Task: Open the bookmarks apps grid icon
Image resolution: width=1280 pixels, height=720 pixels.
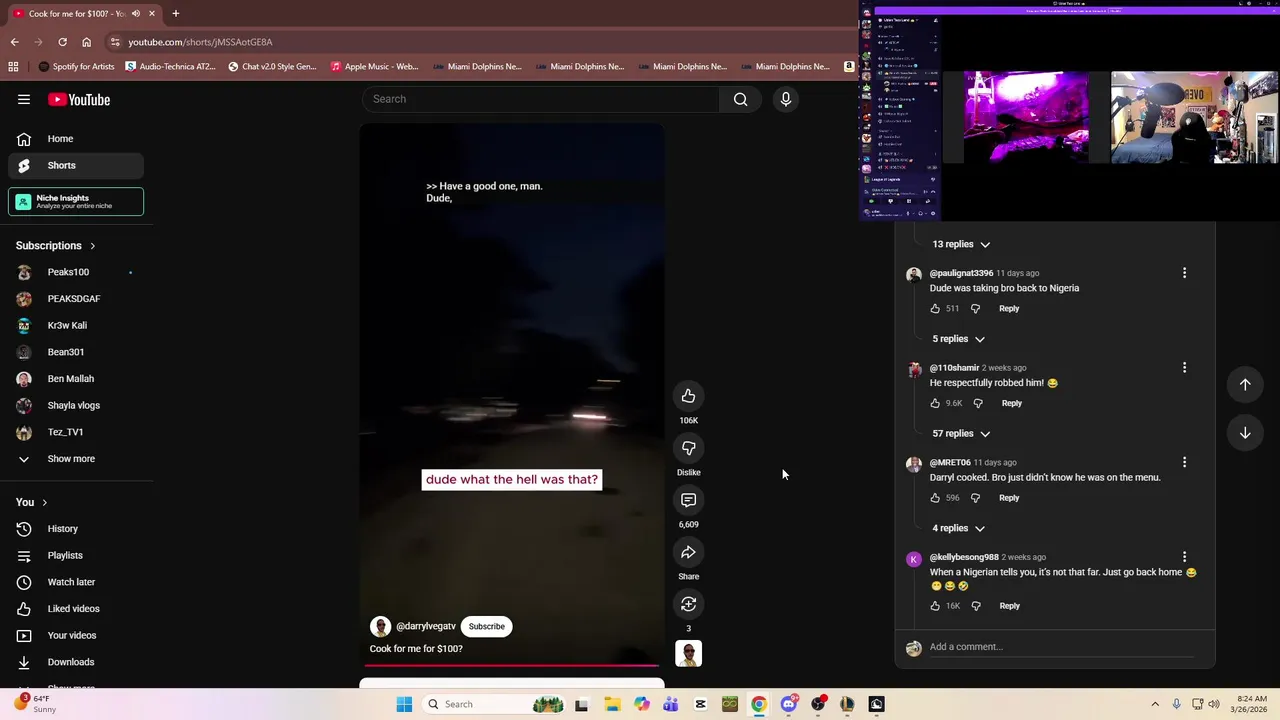Action: 13,67
